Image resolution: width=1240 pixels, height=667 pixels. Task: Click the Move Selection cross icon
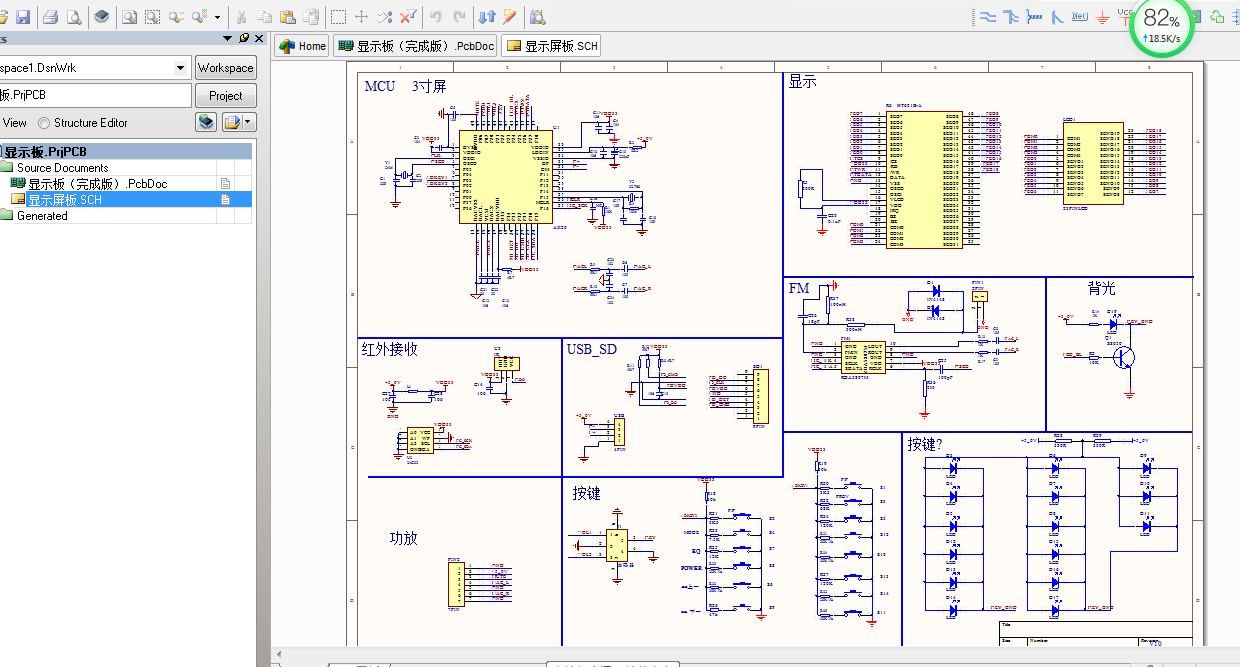click(361, 16)
